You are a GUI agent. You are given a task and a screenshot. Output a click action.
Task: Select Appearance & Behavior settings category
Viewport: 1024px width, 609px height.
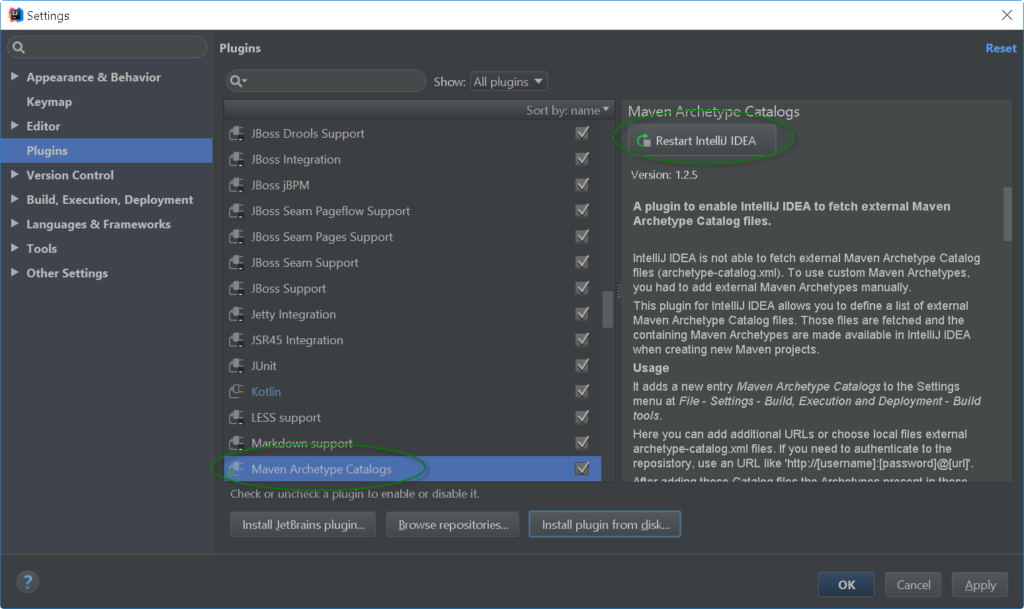click(93, 77)
